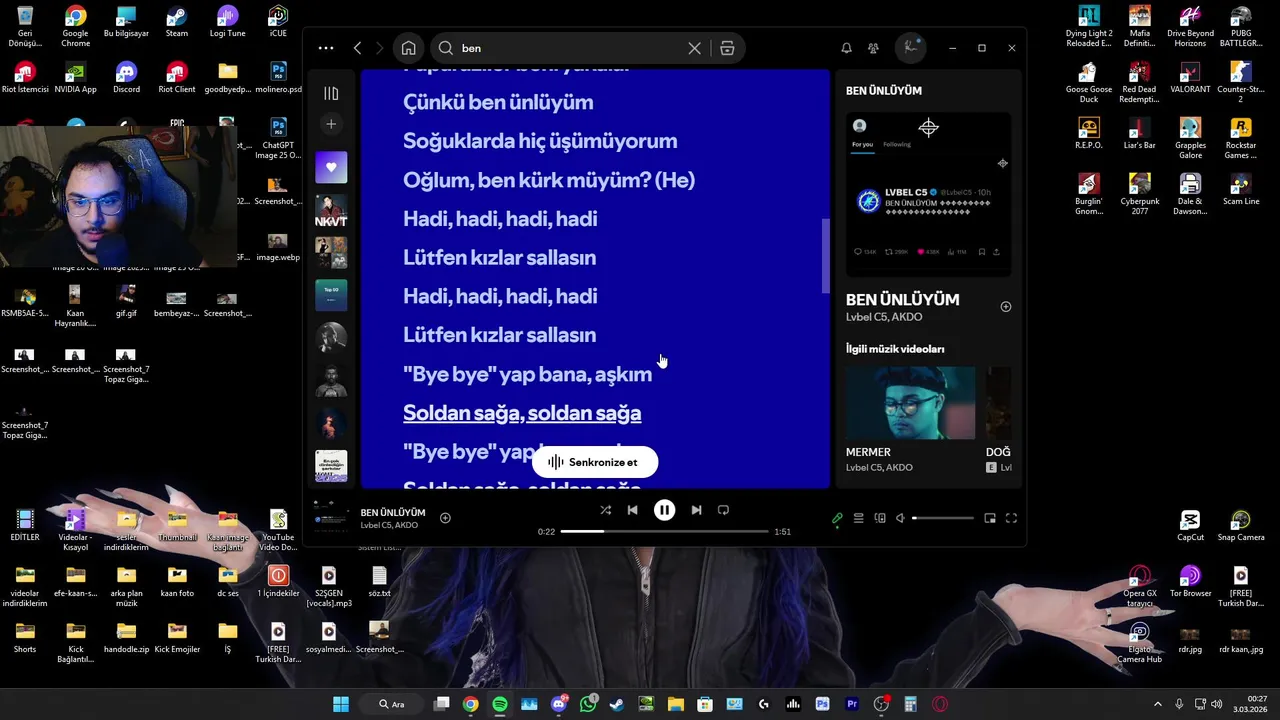Open the Cyberpunk 2077 desktop shortcut
The image size is (1280, 720).
click(1139, 194)
